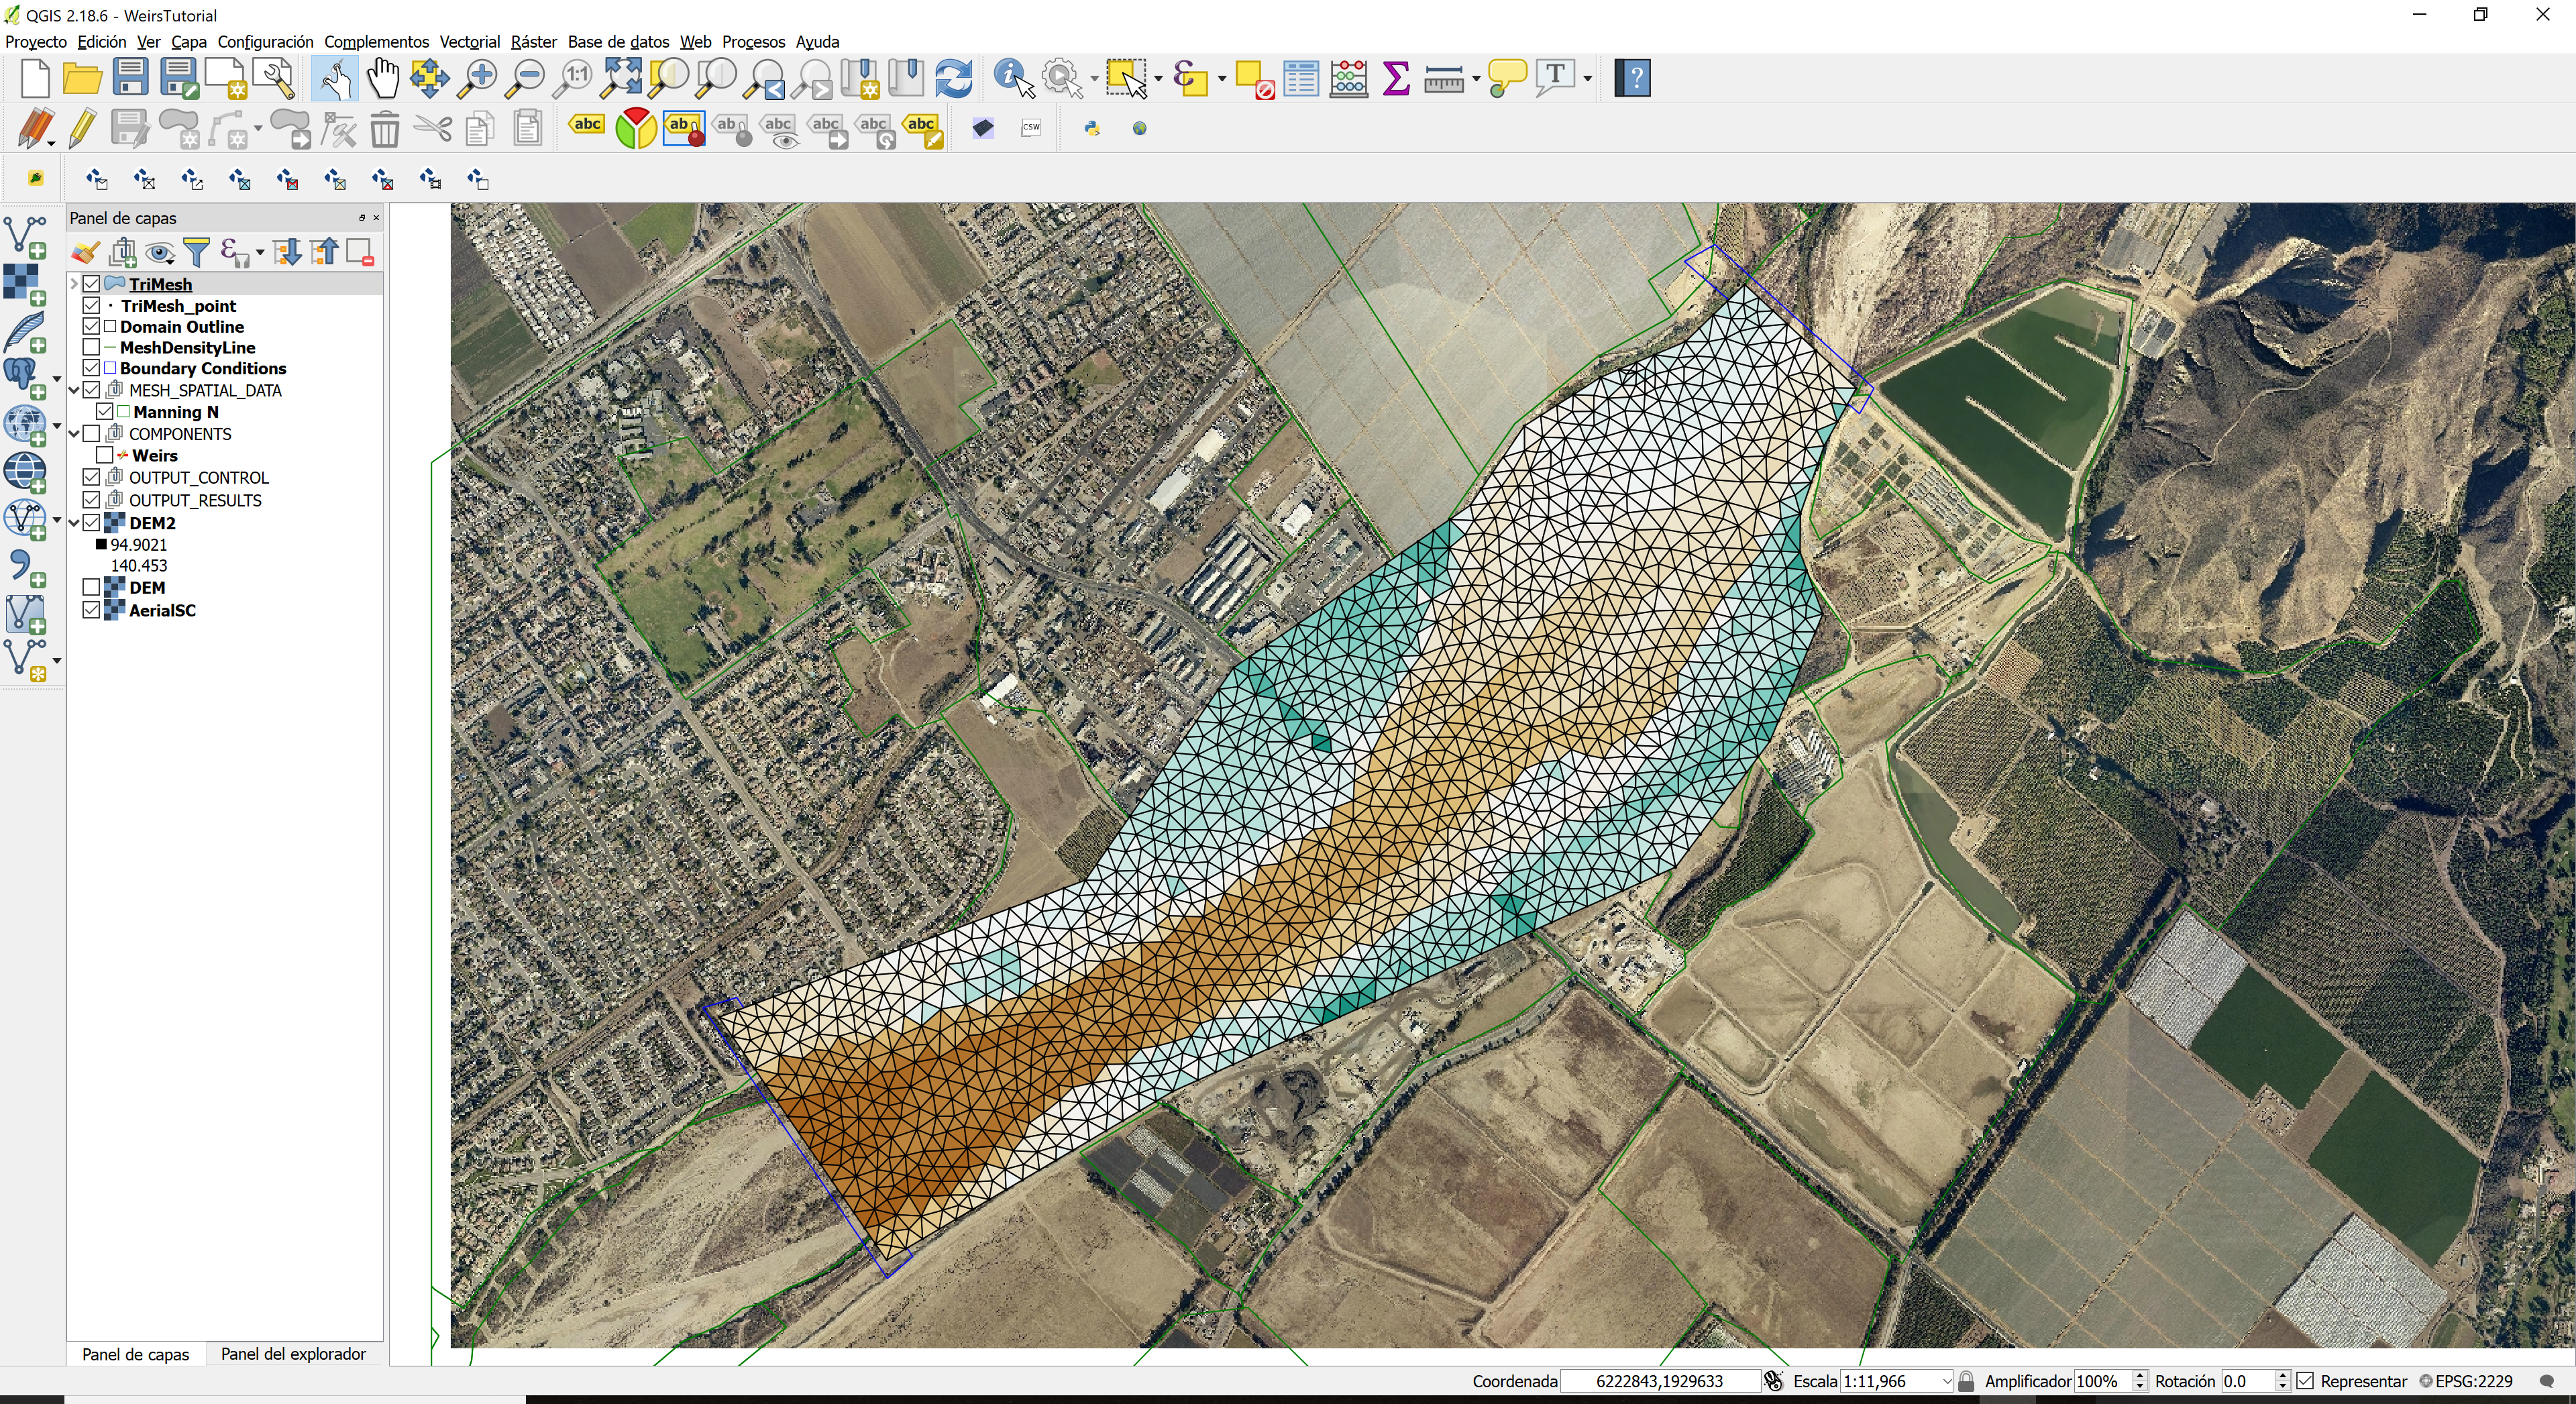Toggle editing with the yellow pencil icon
The width and height of the screenshot is (2576, 1404).
pyautogui.click(x=83, y=129)
